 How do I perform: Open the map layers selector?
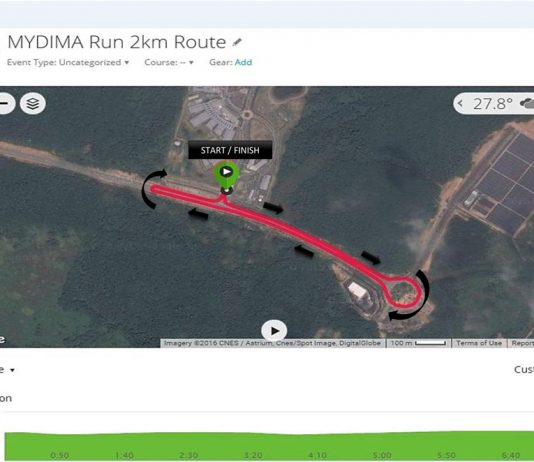pos(33,103)
